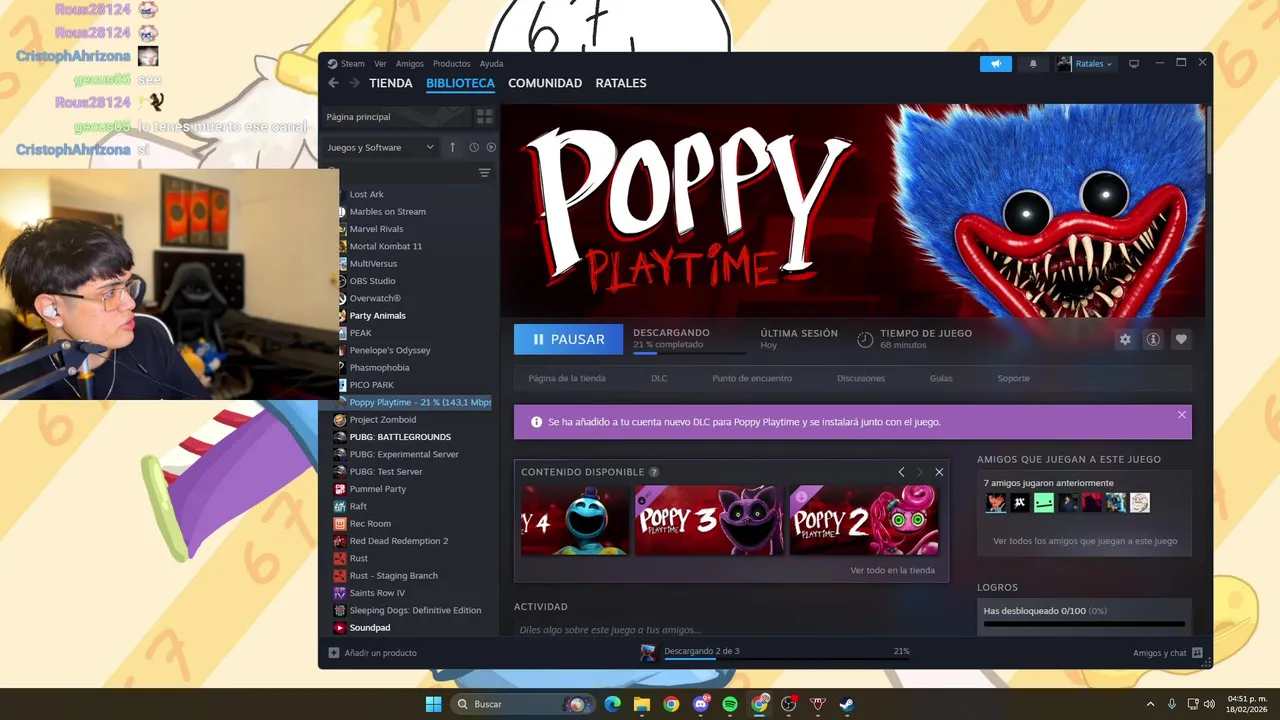Go to the COMUNIDAD tab
The height and width of the screenshot is (720, 1280).
pos(545,83)
